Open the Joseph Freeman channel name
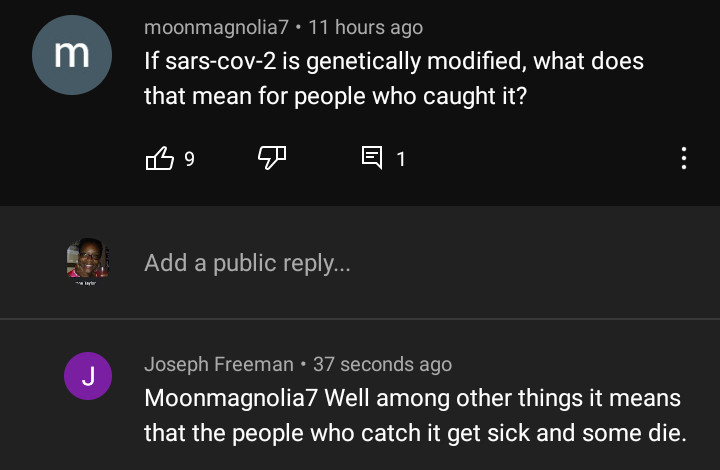Image resolution: width=720 pixels, height=470 pixels. click(x=219, y=365)
